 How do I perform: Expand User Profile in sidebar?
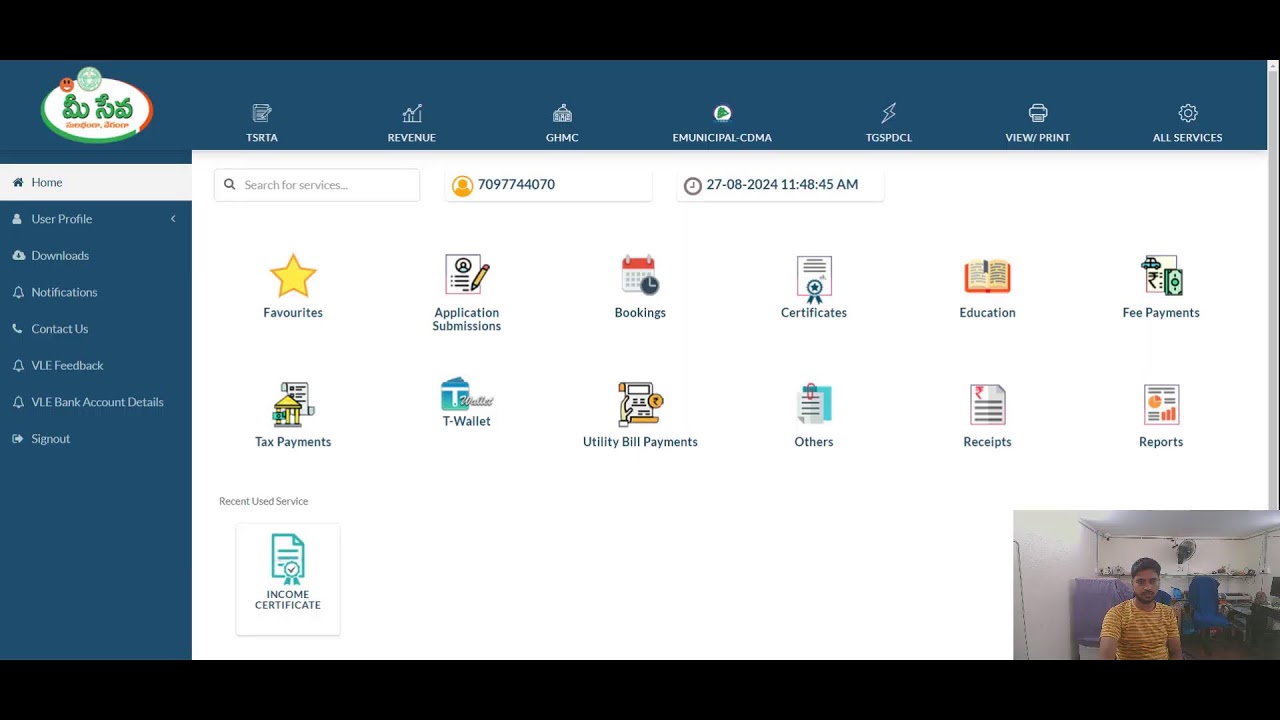coord(96,219)
